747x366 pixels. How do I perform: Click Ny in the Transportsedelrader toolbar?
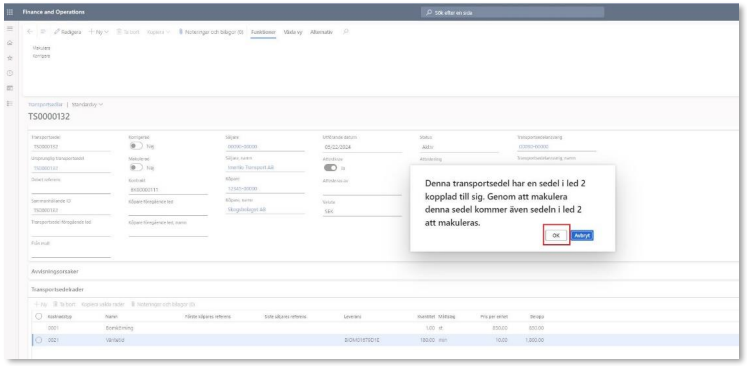pyautogui.click(x=40, y=304)
